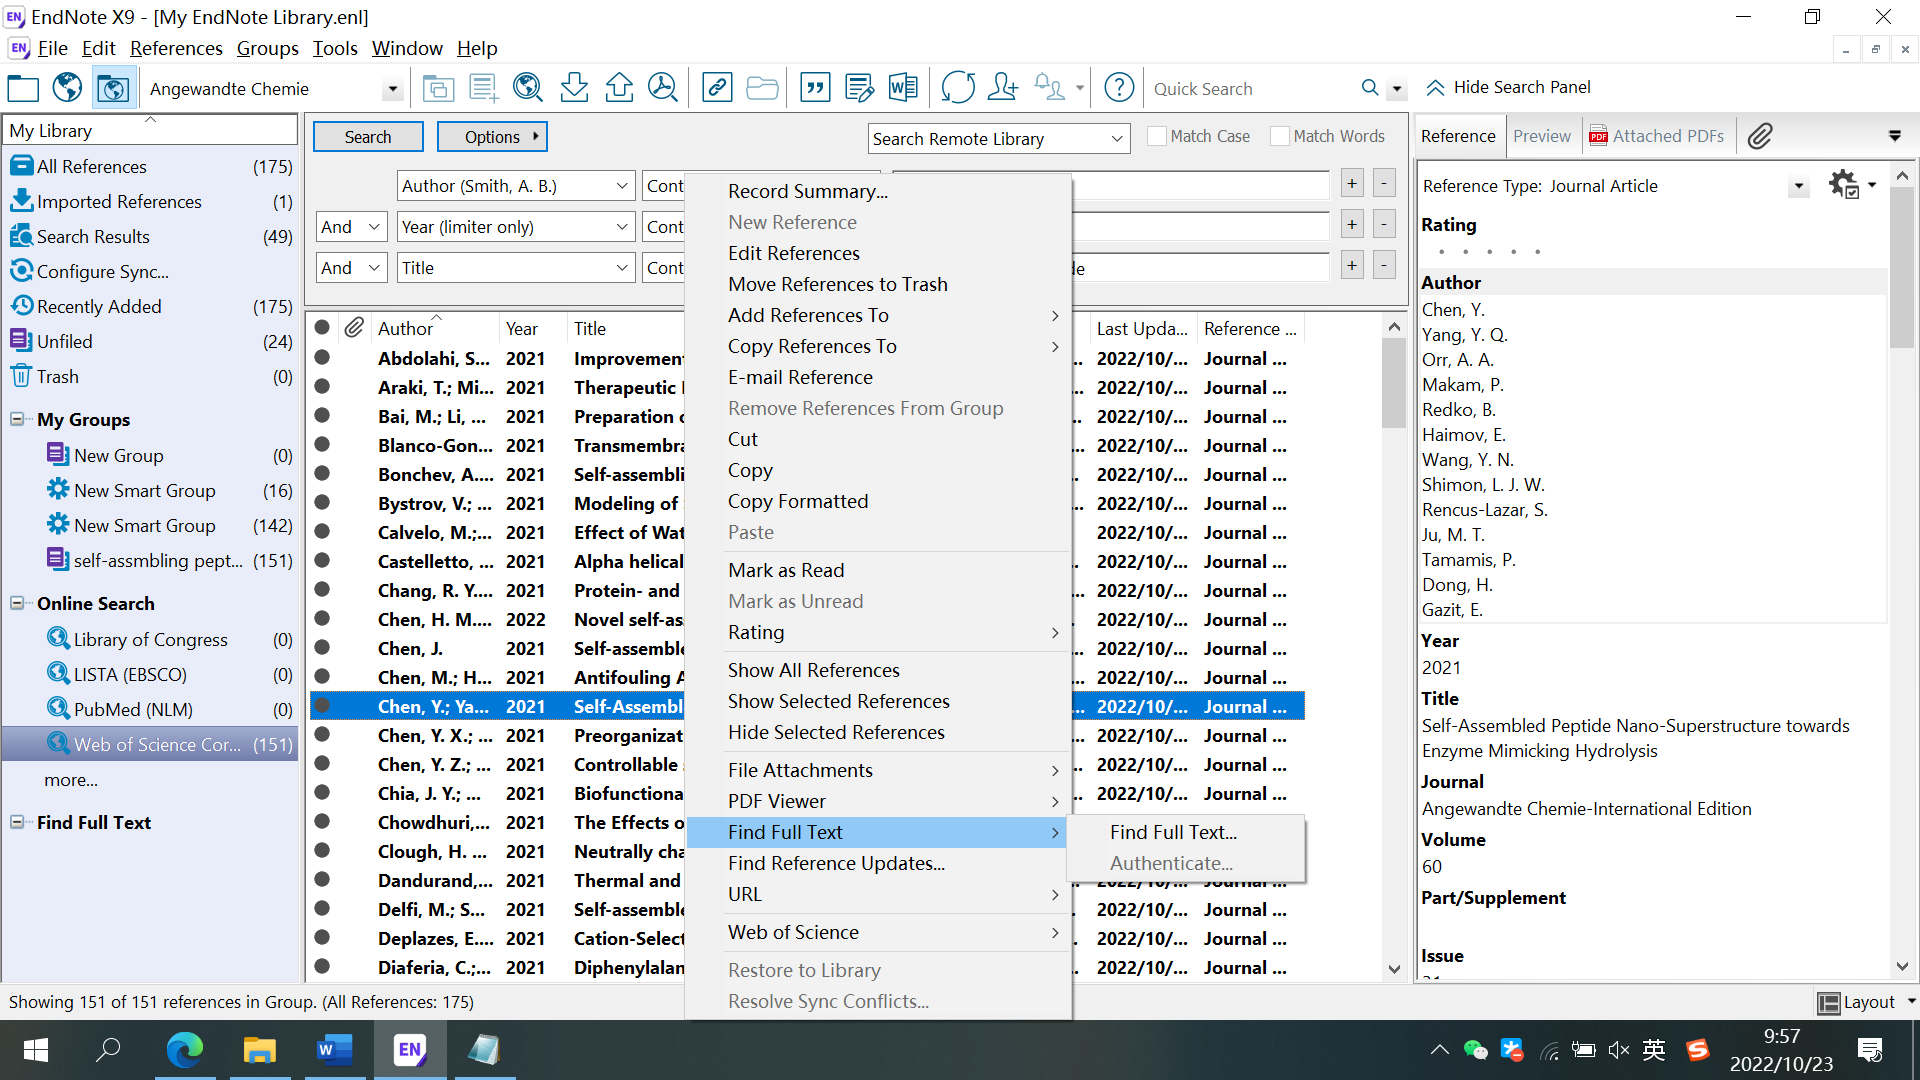Open Word processor via Word icon
Screen dimensions: 1920x1080
(x=902, y=88)
